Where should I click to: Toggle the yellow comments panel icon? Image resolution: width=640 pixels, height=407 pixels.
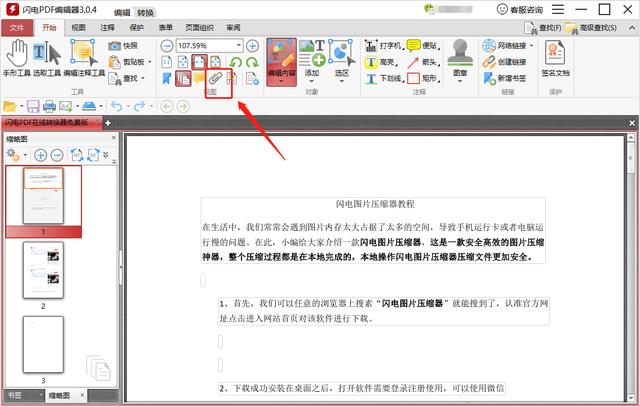199,78
